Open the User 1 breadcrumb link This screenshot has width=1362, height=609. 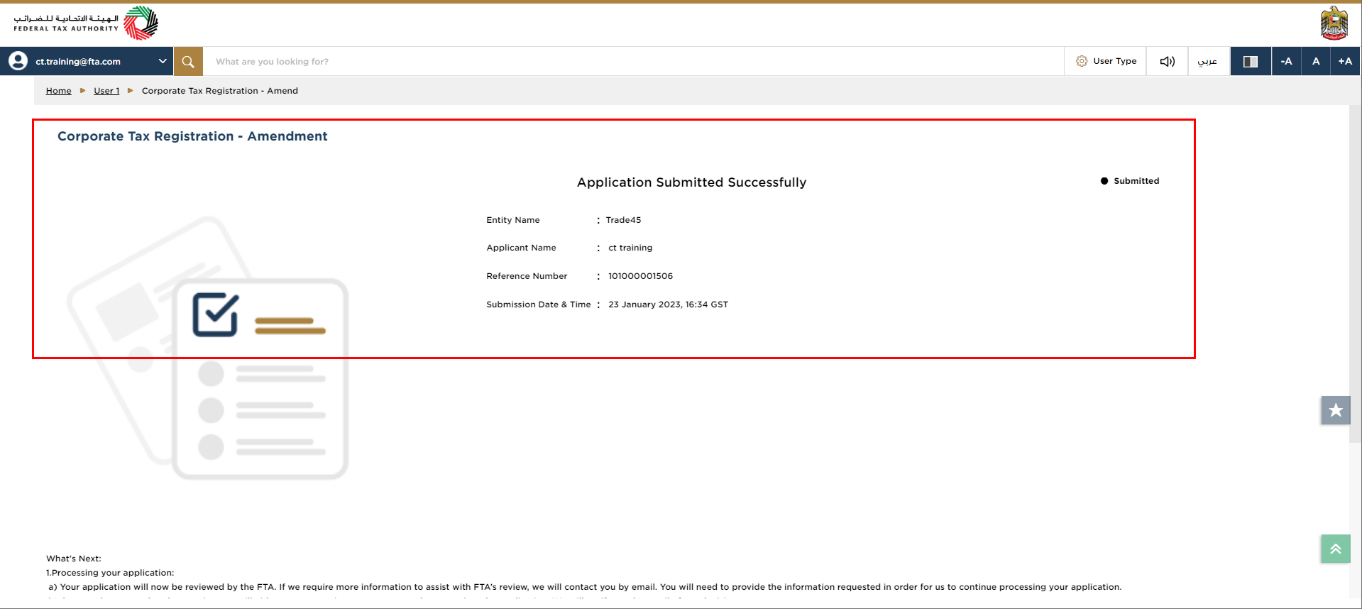pos(107,91)
